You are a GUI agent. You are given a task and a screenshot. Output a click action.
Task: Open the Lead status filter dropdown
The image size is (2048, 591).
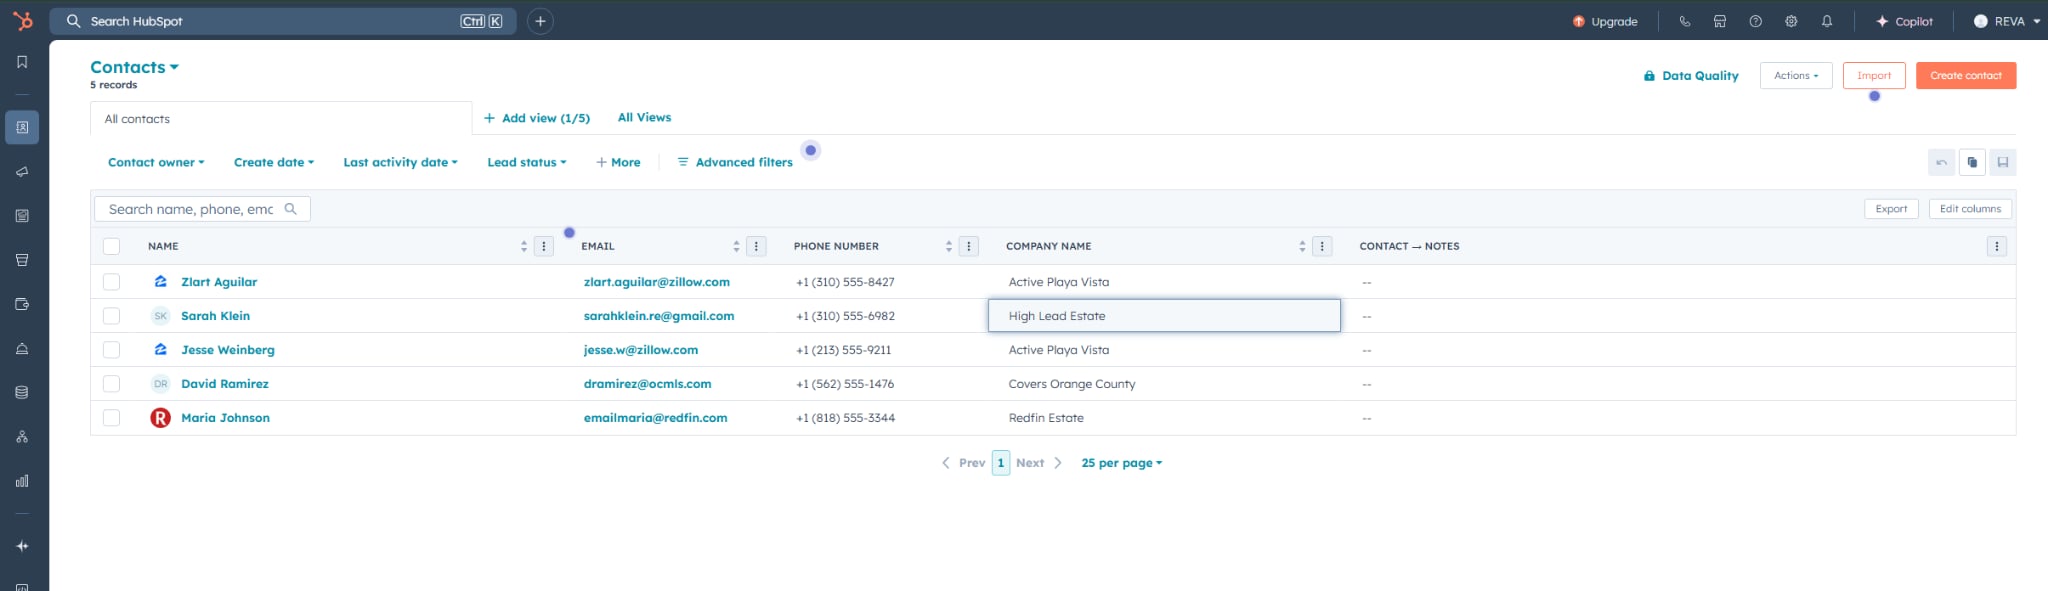click(526, 162)
